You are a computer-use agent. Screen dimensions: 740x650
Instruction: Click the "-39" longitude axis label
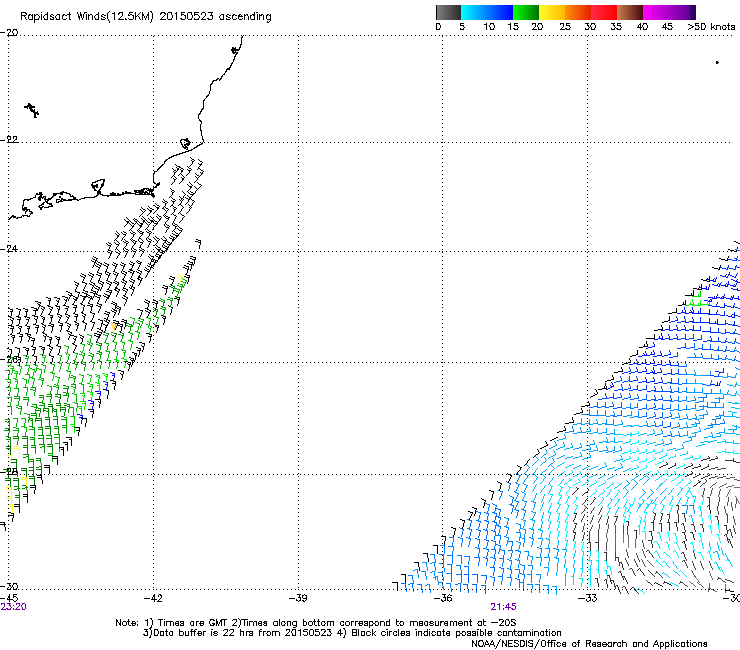(298, 598)
